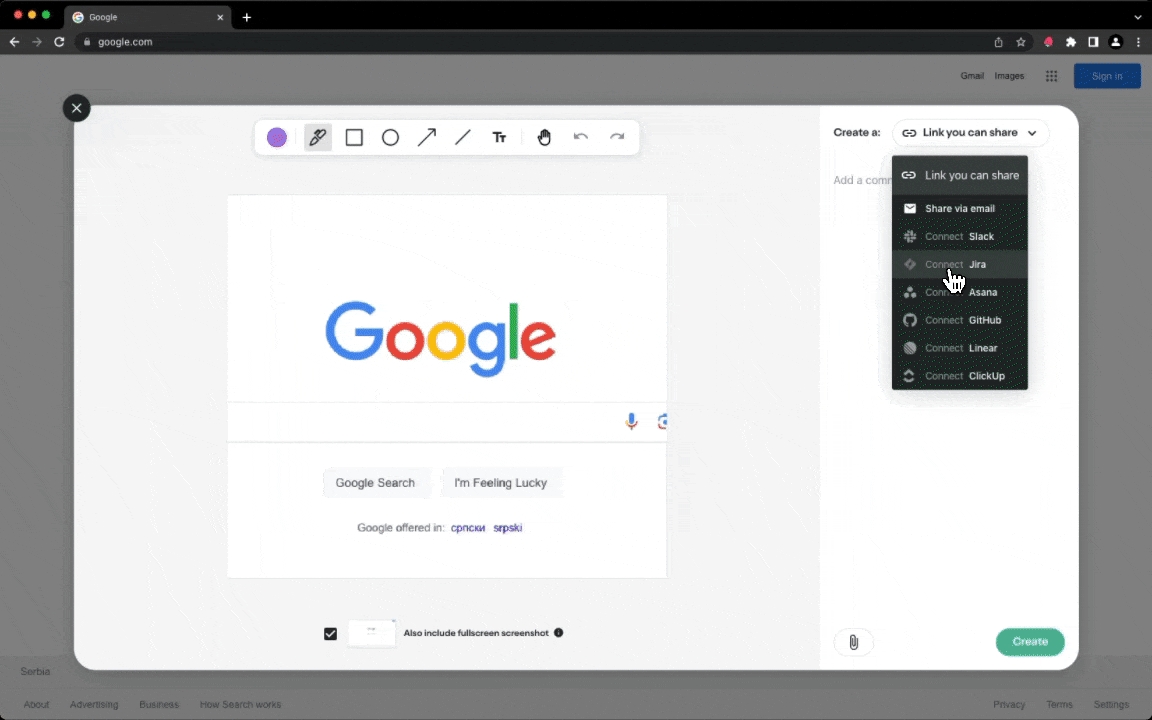Choose Connect Slack from the list

(x=959, y=237)
